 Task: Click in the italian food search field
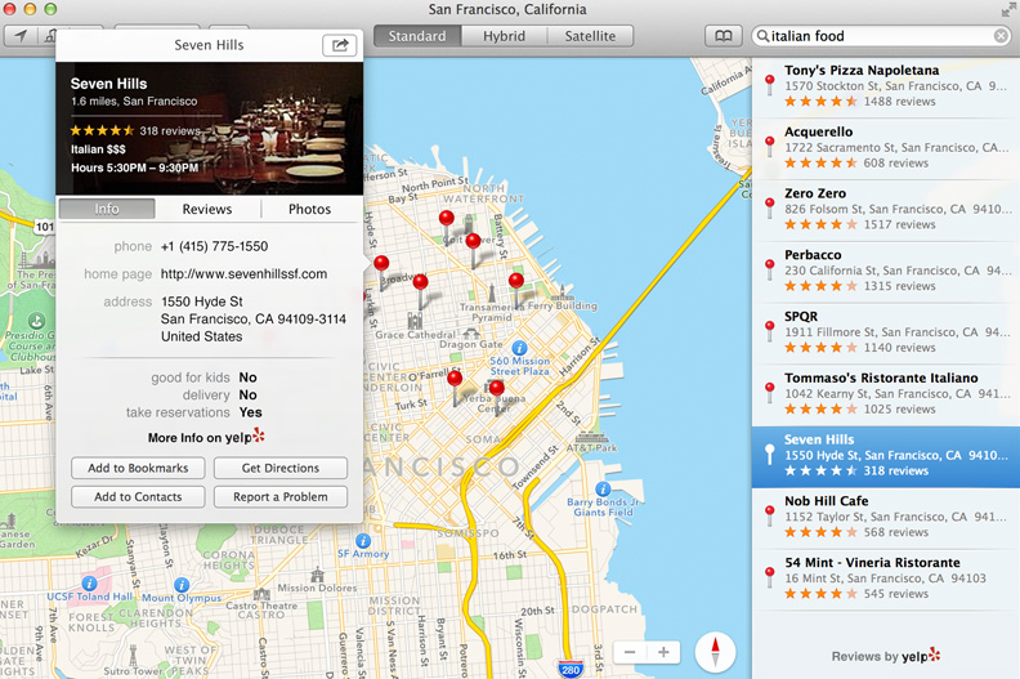click(880, 36)
